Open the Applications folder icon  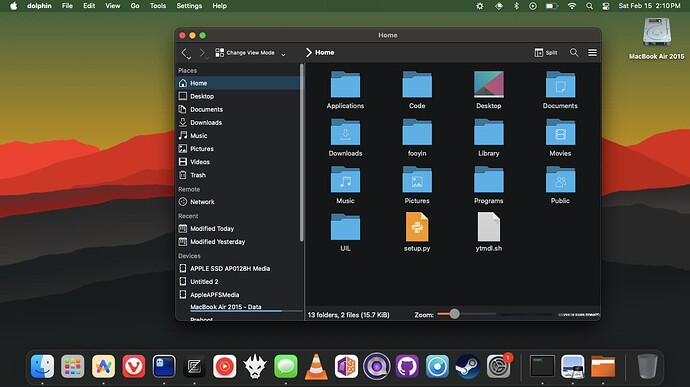345,85
